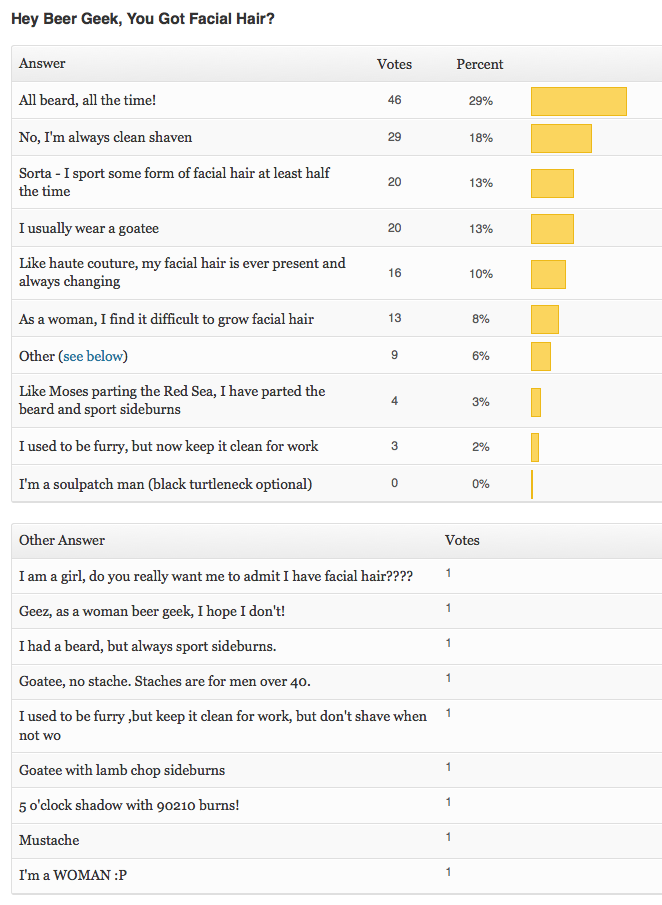Click 'I'm a WOMAN :P' answer
Viewport: 662px width, 905px height.
tap(73, 876)
